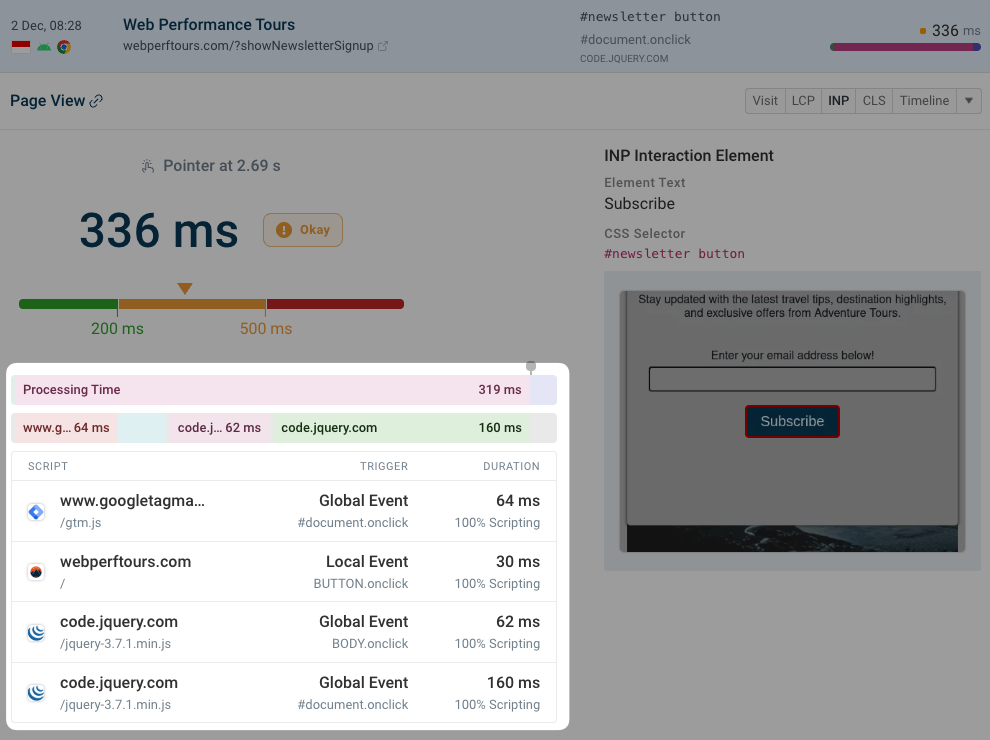Image resolution: width=990 pixels, height=740 pixels.
Task: Click the orange marker on the INP threshold scale
Action: [x=185, y=288]
